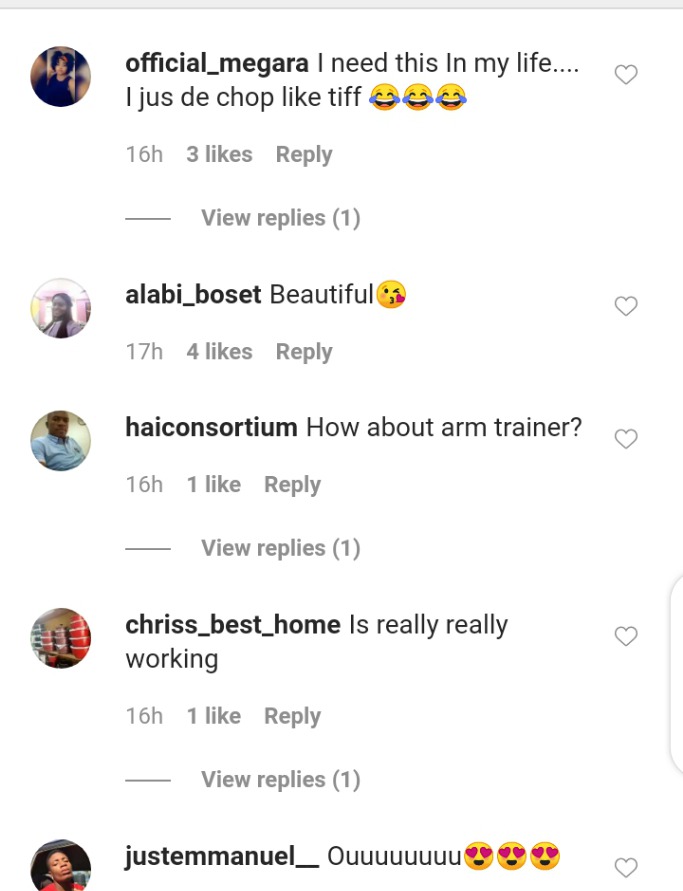Like official_megara's comment with heart icon

coord(626,74)
